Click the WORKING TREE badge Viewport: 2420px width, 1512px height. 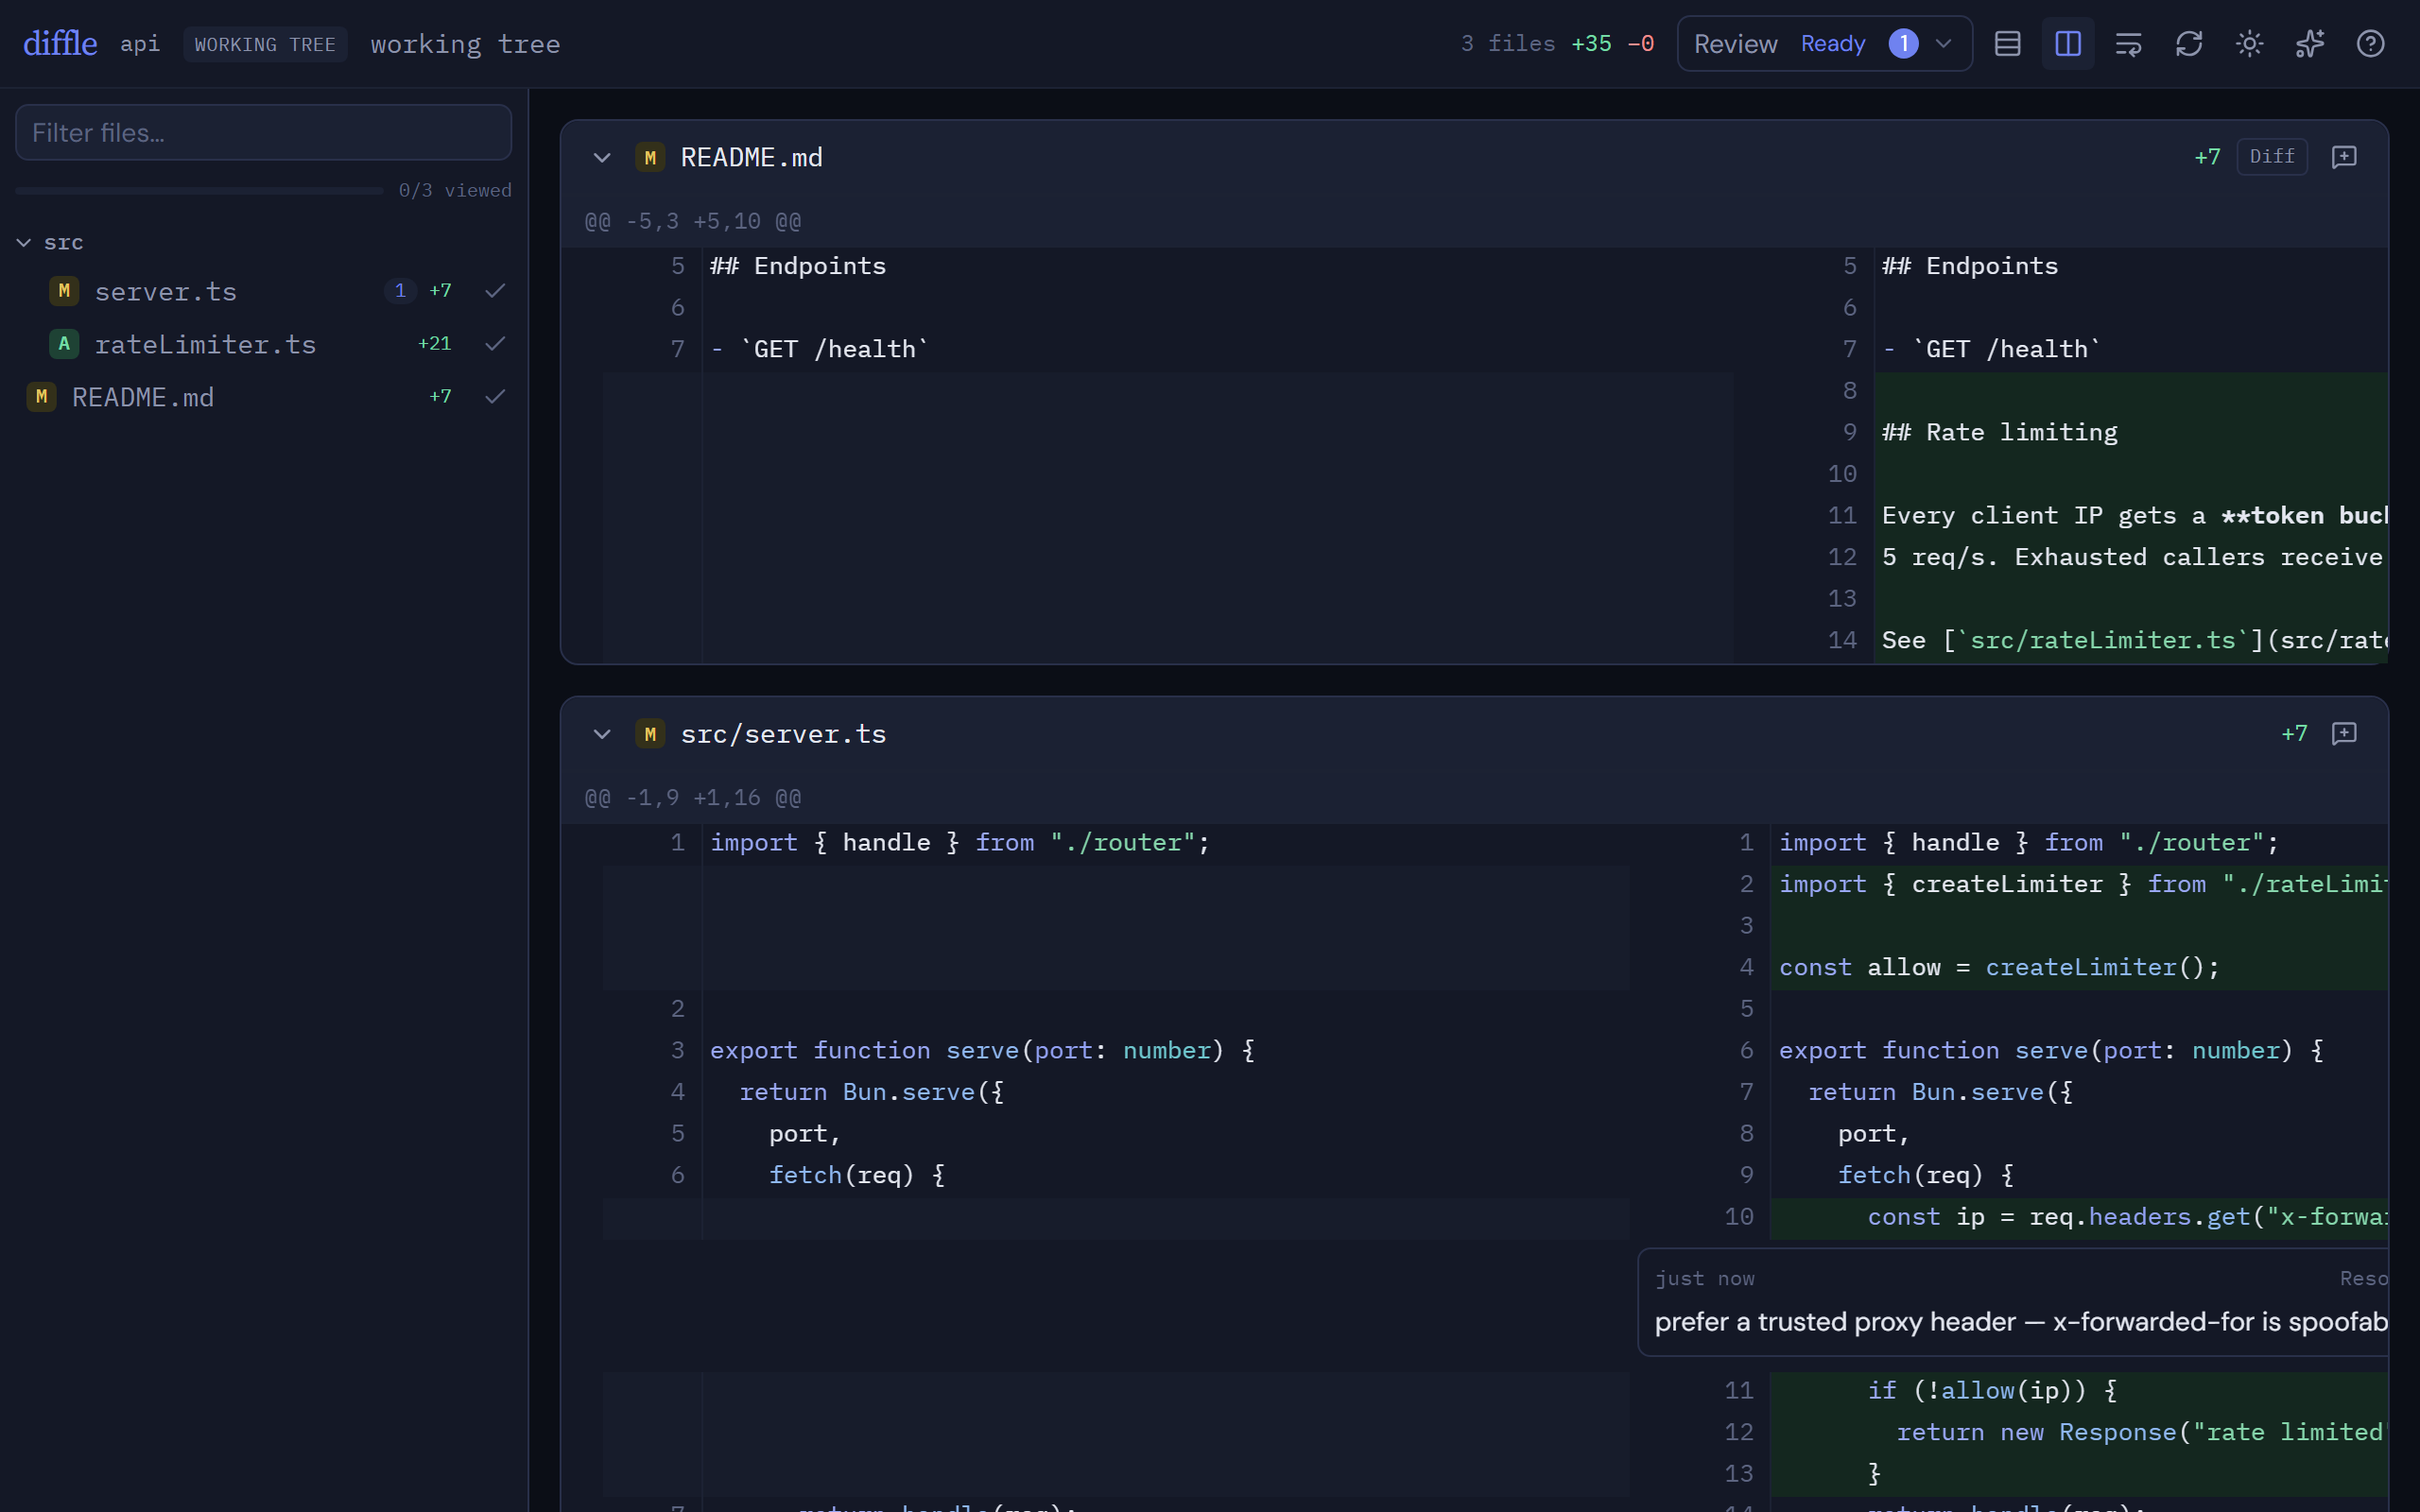[x=265, y=45]
